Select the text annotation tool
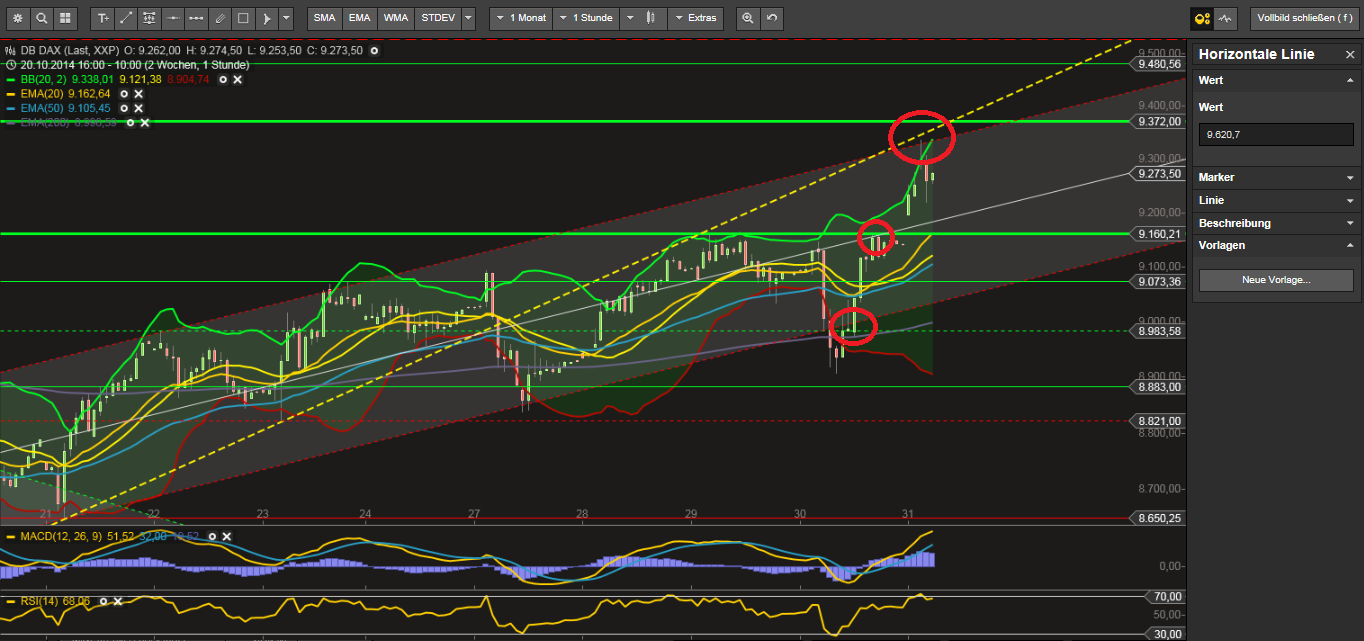Image resolution: width=1364 pixels, height=641 pixels. 102,18
